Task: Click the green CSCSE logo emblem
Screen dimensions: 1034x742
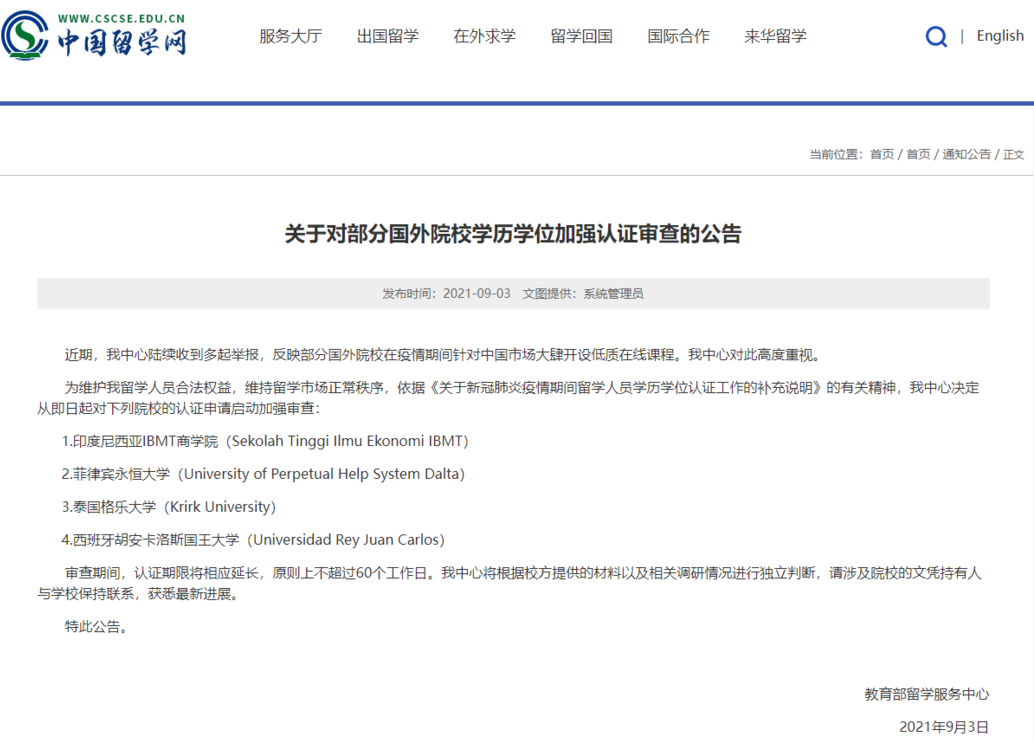Action: click(x=25, y=36)
